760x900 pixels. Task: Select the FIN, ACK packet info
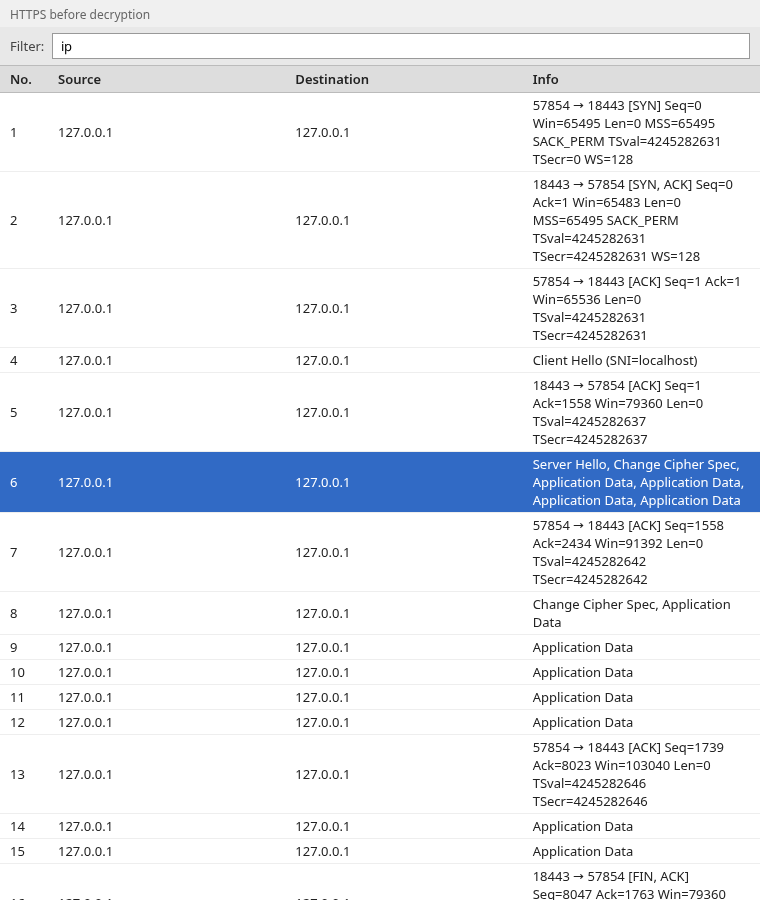pos(629,885)
